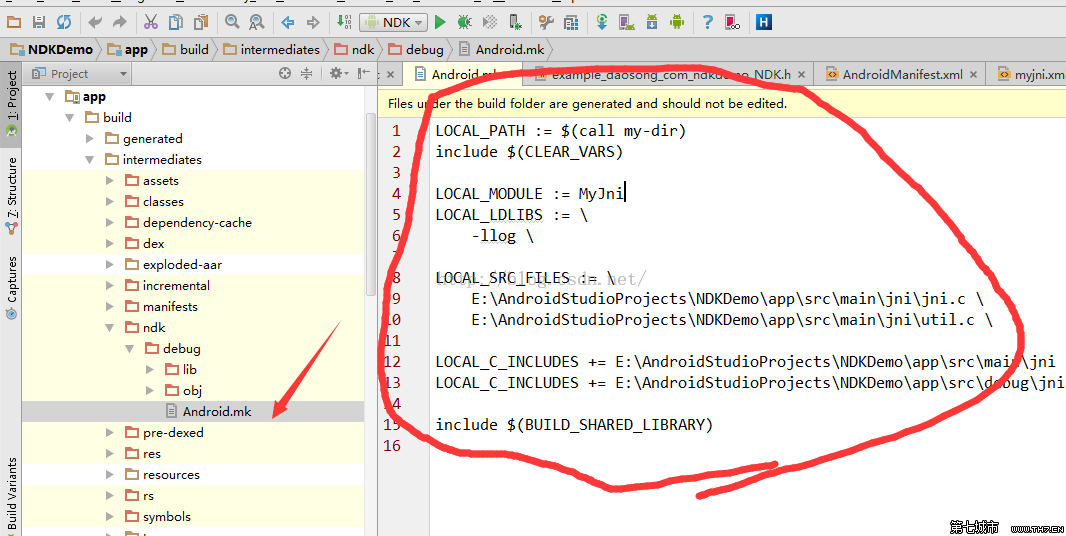Click the app breadcrumb item
The image size is (1066, 536).
point(128,50)
